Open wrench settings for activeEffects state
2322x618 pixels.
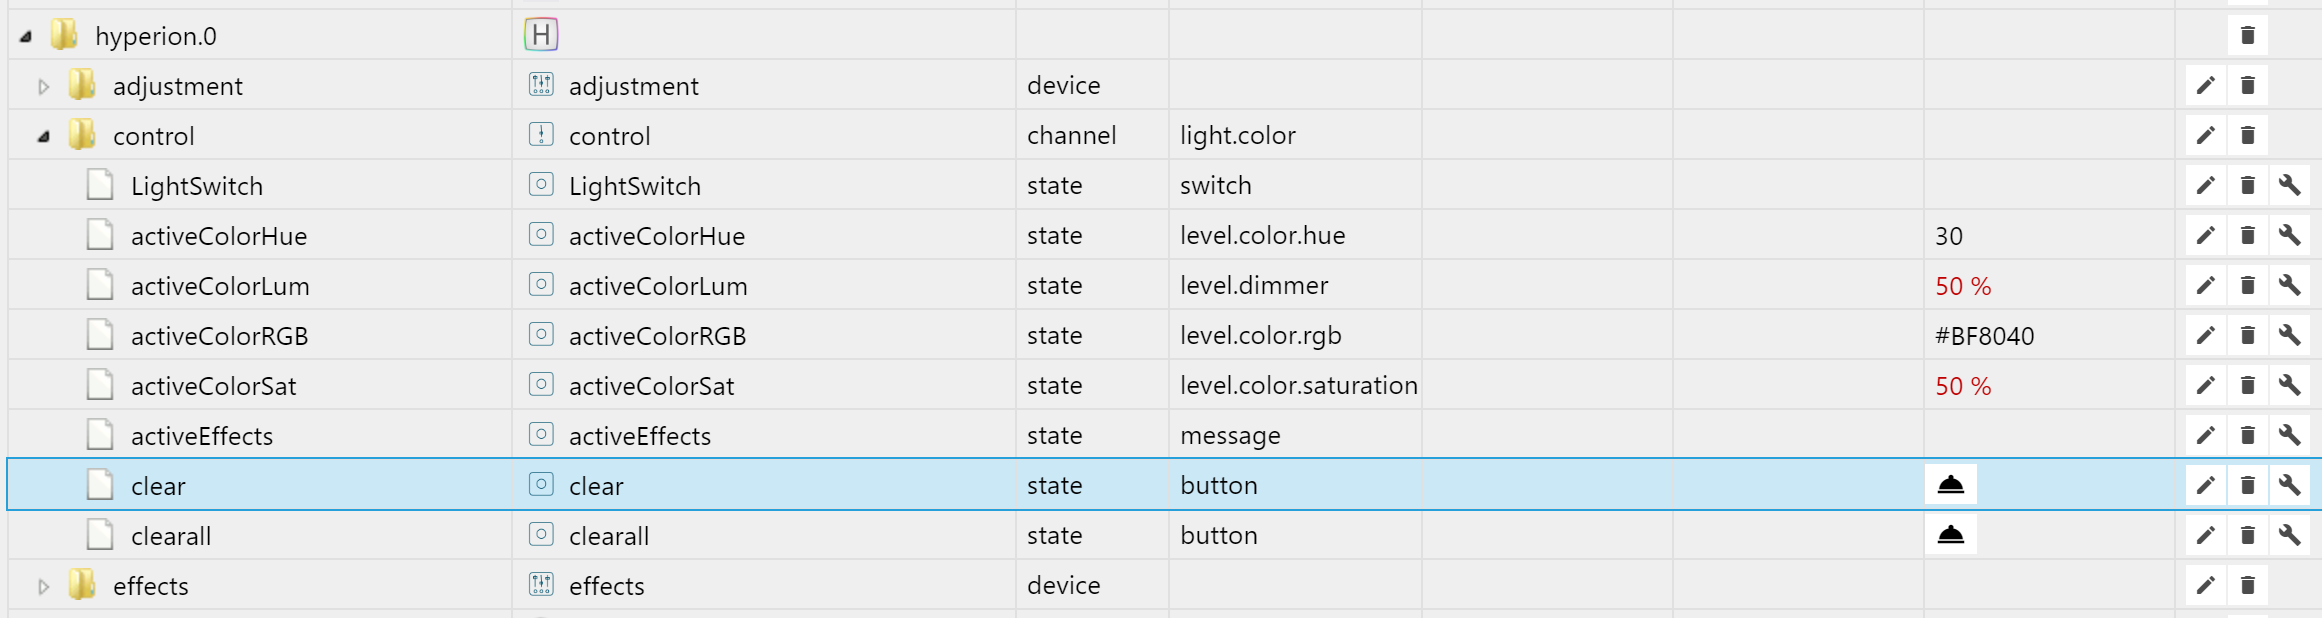click(2289, 435)
